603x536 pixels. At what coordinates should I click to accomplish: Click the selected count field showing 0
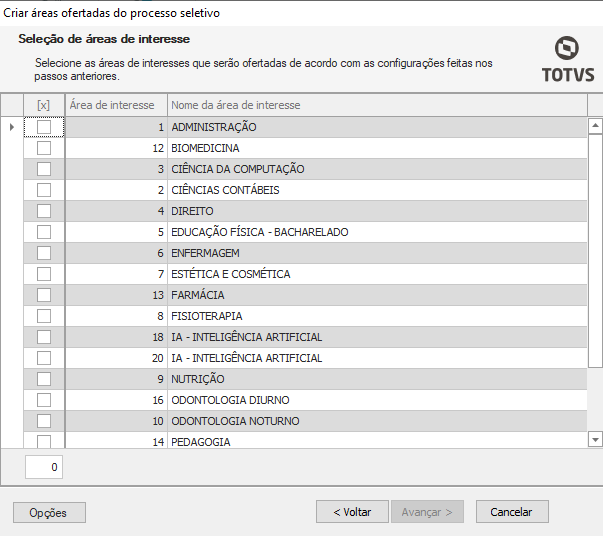click(x=44, y=466)
